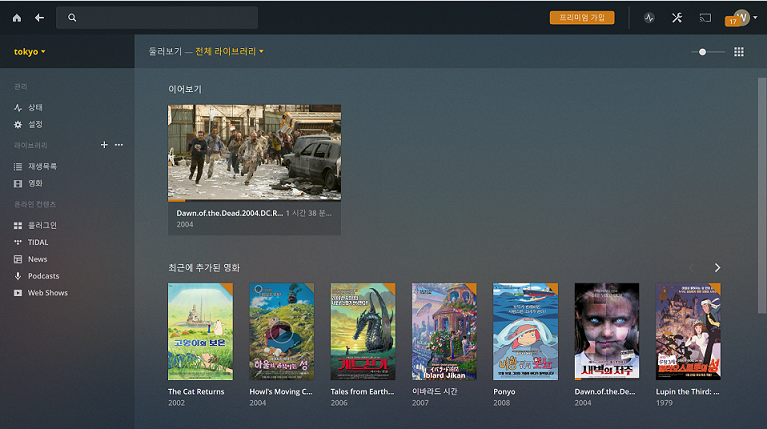Click Lupin the Third title link

tap(687, 392)
